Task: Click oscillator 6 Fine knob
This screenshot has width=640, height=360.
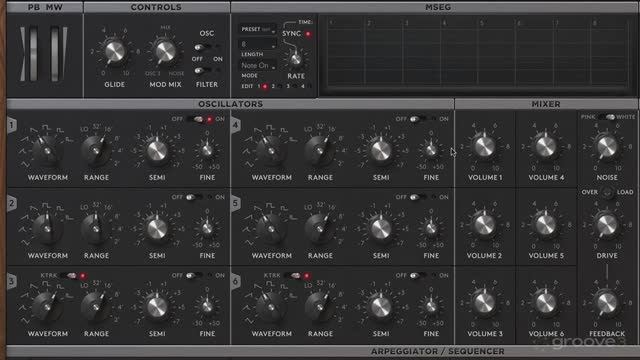Action: point(431,306)
